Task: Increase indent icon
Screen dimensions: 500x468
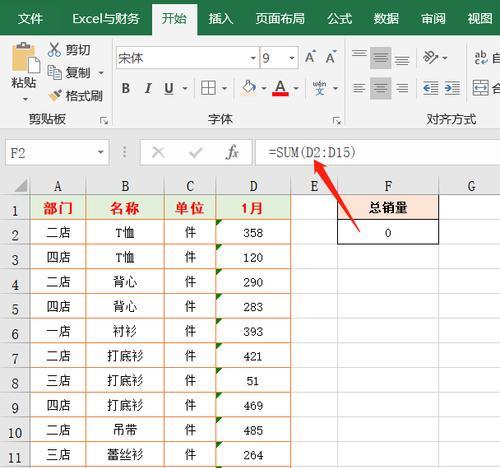Action: click(452, 88)
